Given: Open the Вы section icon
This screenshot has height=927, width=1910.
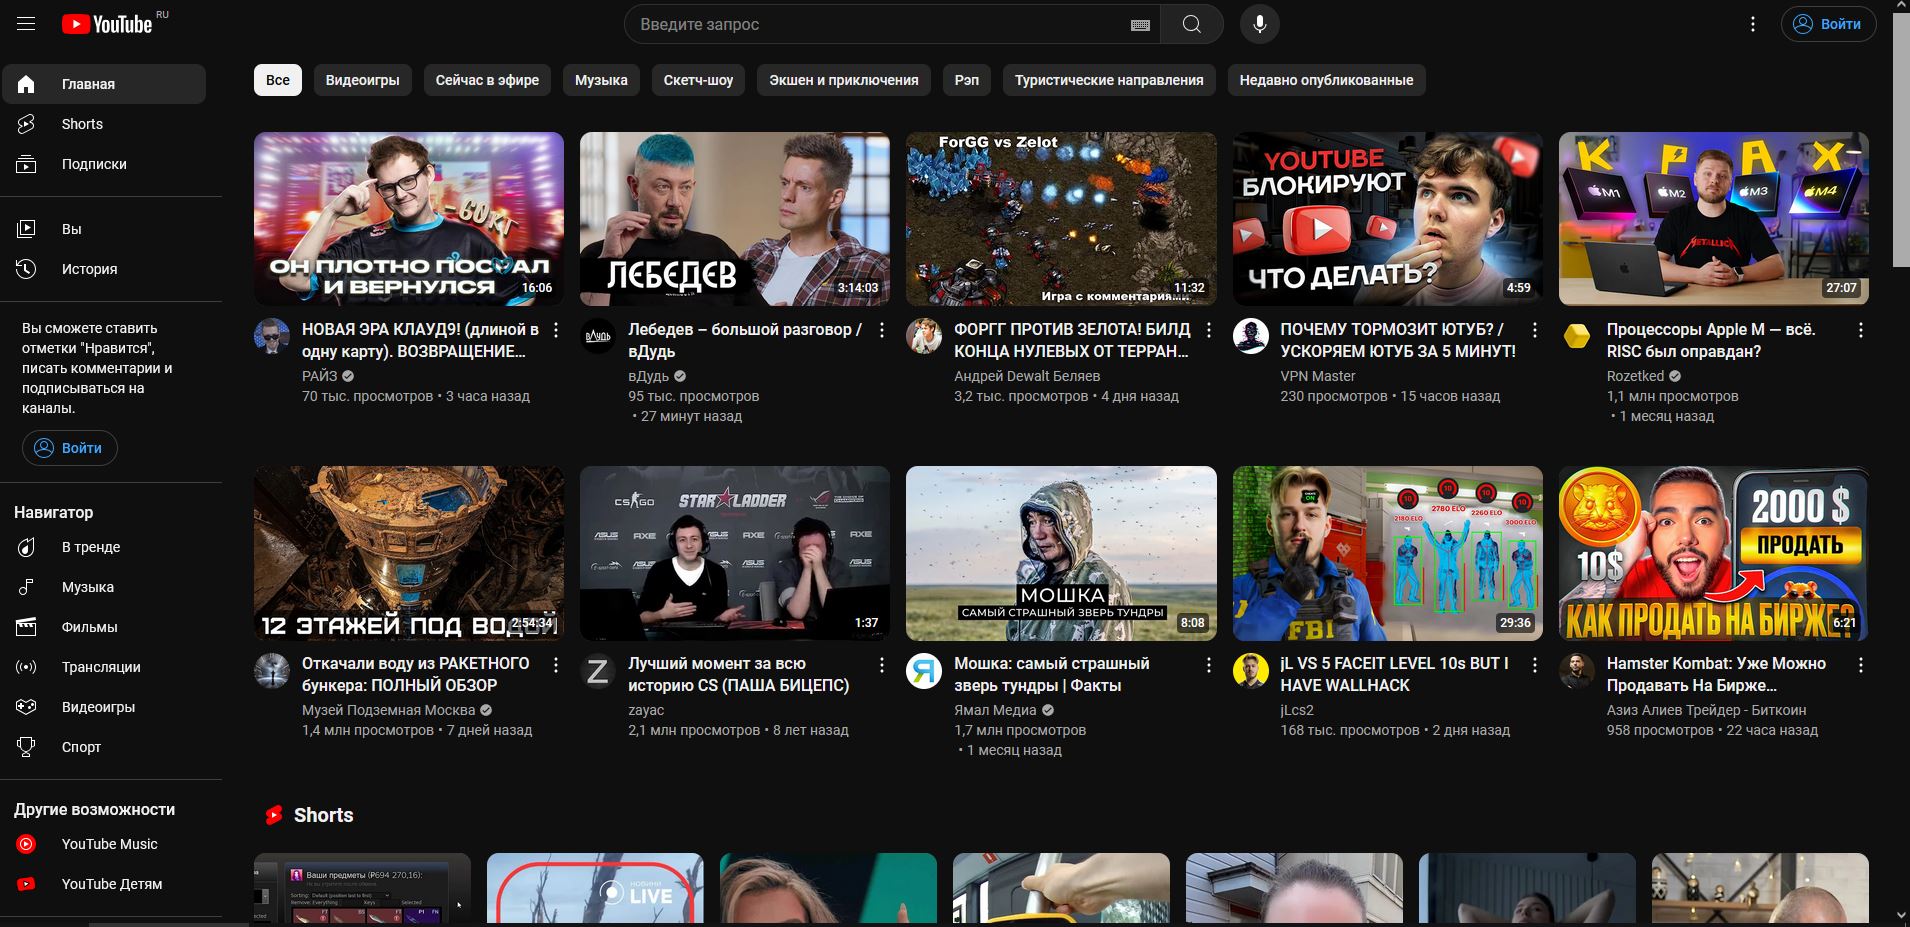Looking at the screenshot, I should point(26,229).
